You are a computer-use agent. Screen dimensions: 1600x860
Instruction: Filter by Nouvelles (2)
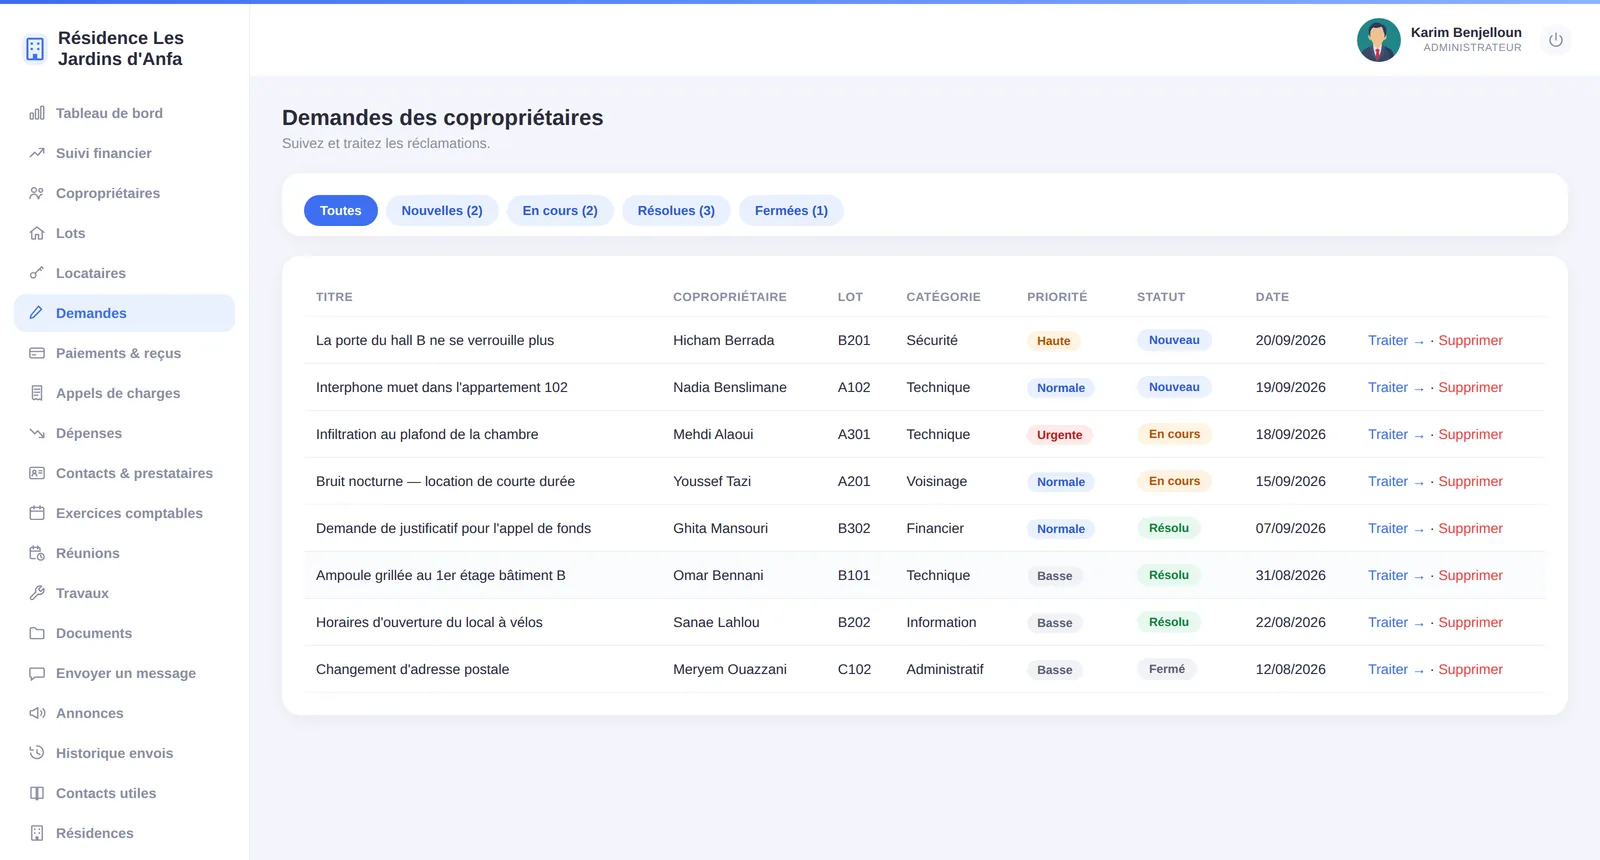(x=442, y=210)
